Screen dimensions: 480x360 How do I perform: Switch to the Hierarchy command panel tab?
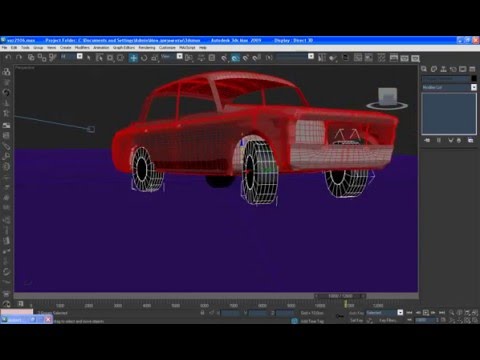pos(443,69)
